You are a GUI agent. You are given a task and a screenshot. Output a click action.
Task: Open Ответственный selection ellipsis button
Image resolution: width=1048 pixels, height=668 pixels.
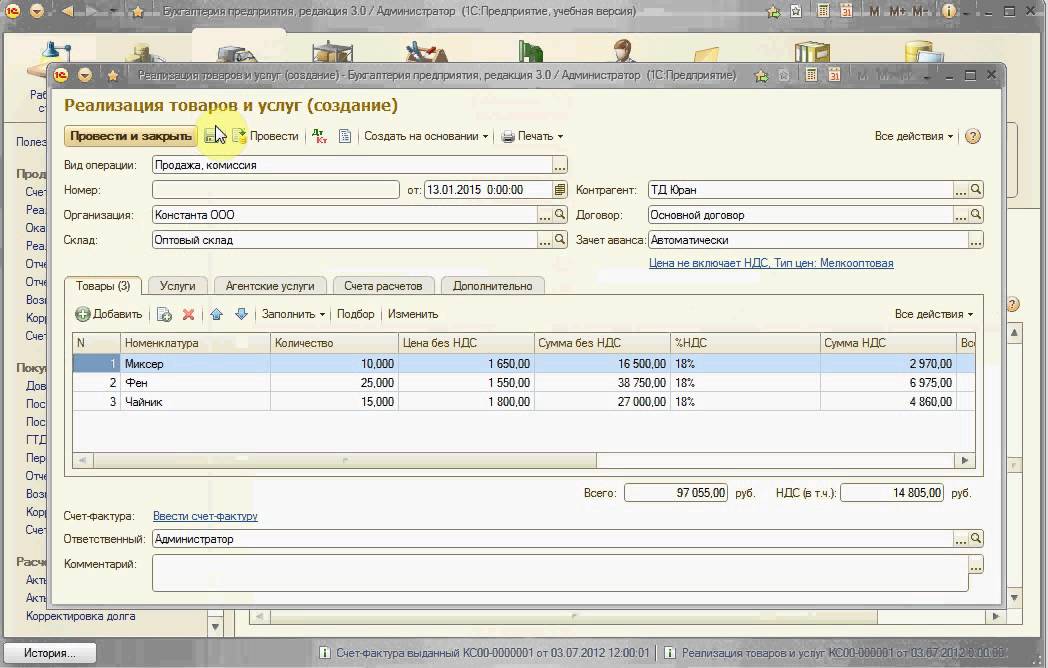coord(960,539)
